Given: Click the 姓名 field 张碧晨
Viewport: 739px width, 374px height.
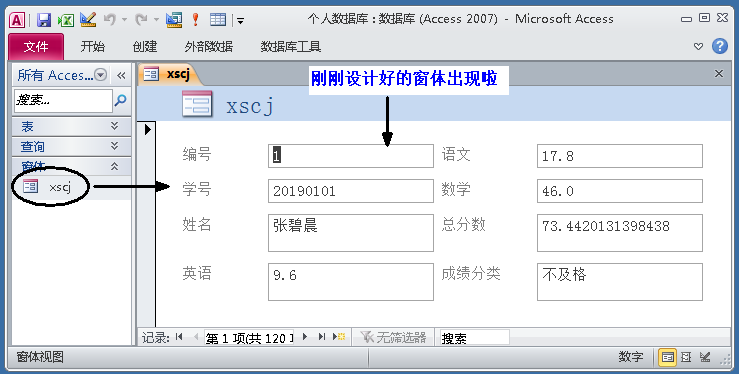Looking at the screenshot, I should tap(351, 233).
